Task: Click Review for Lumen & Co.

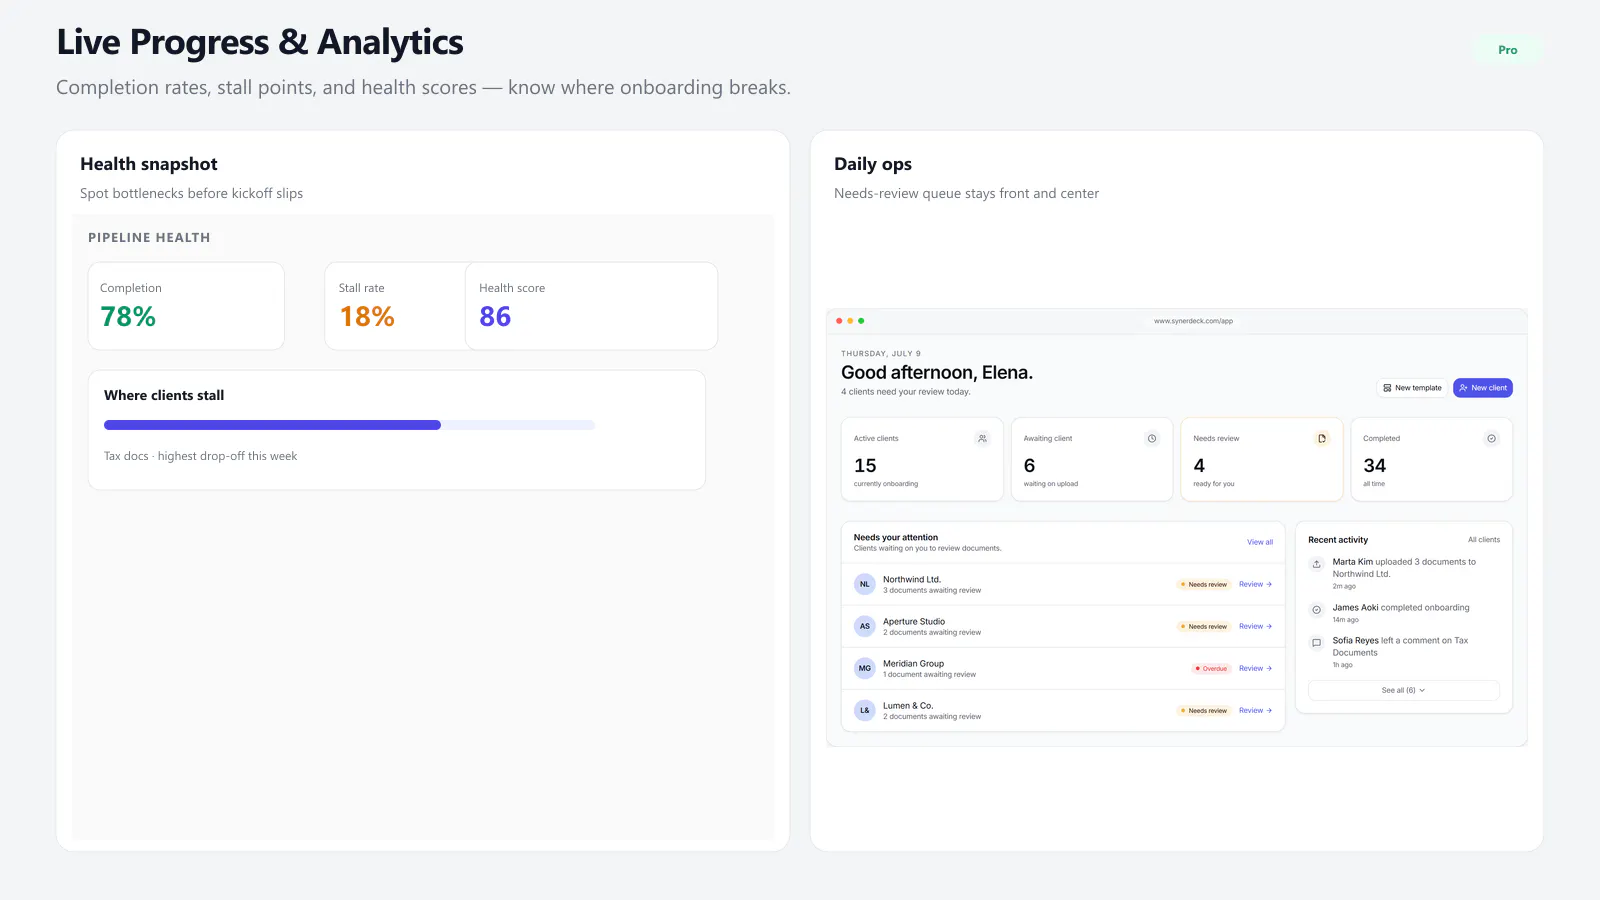Action: [x=1255, y=710]
